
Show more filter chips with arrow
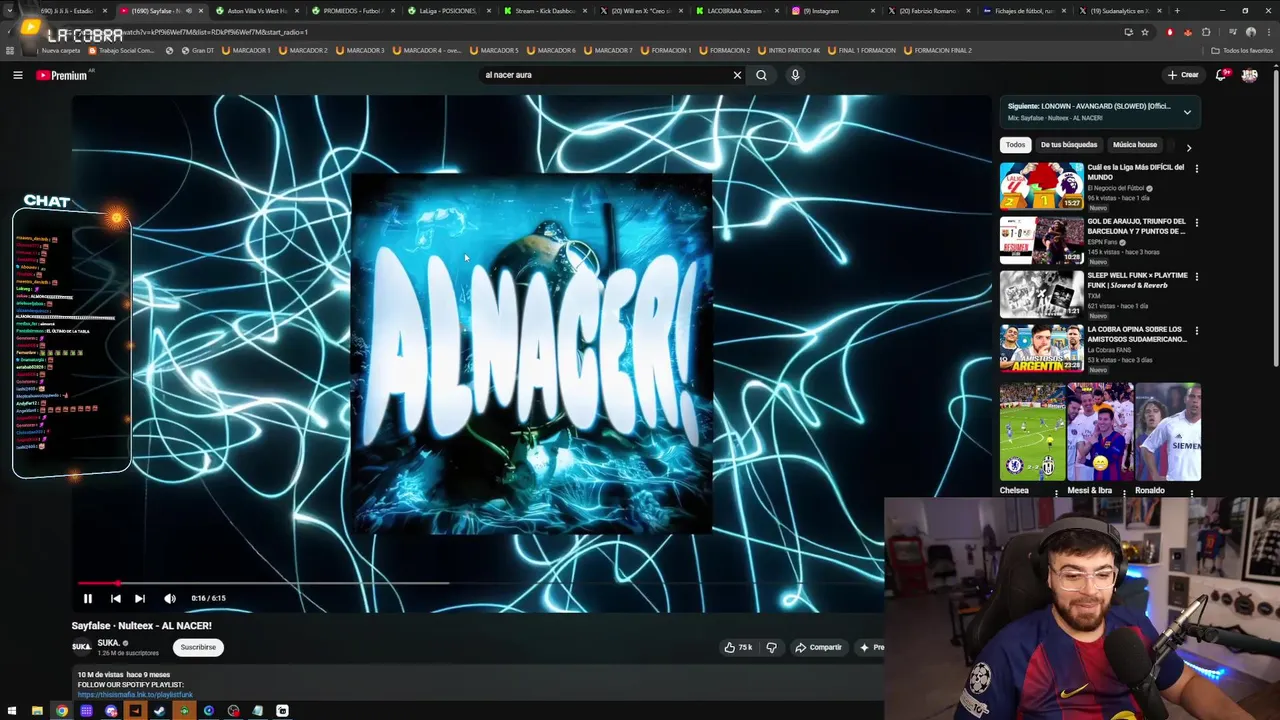coord(1188,147)
